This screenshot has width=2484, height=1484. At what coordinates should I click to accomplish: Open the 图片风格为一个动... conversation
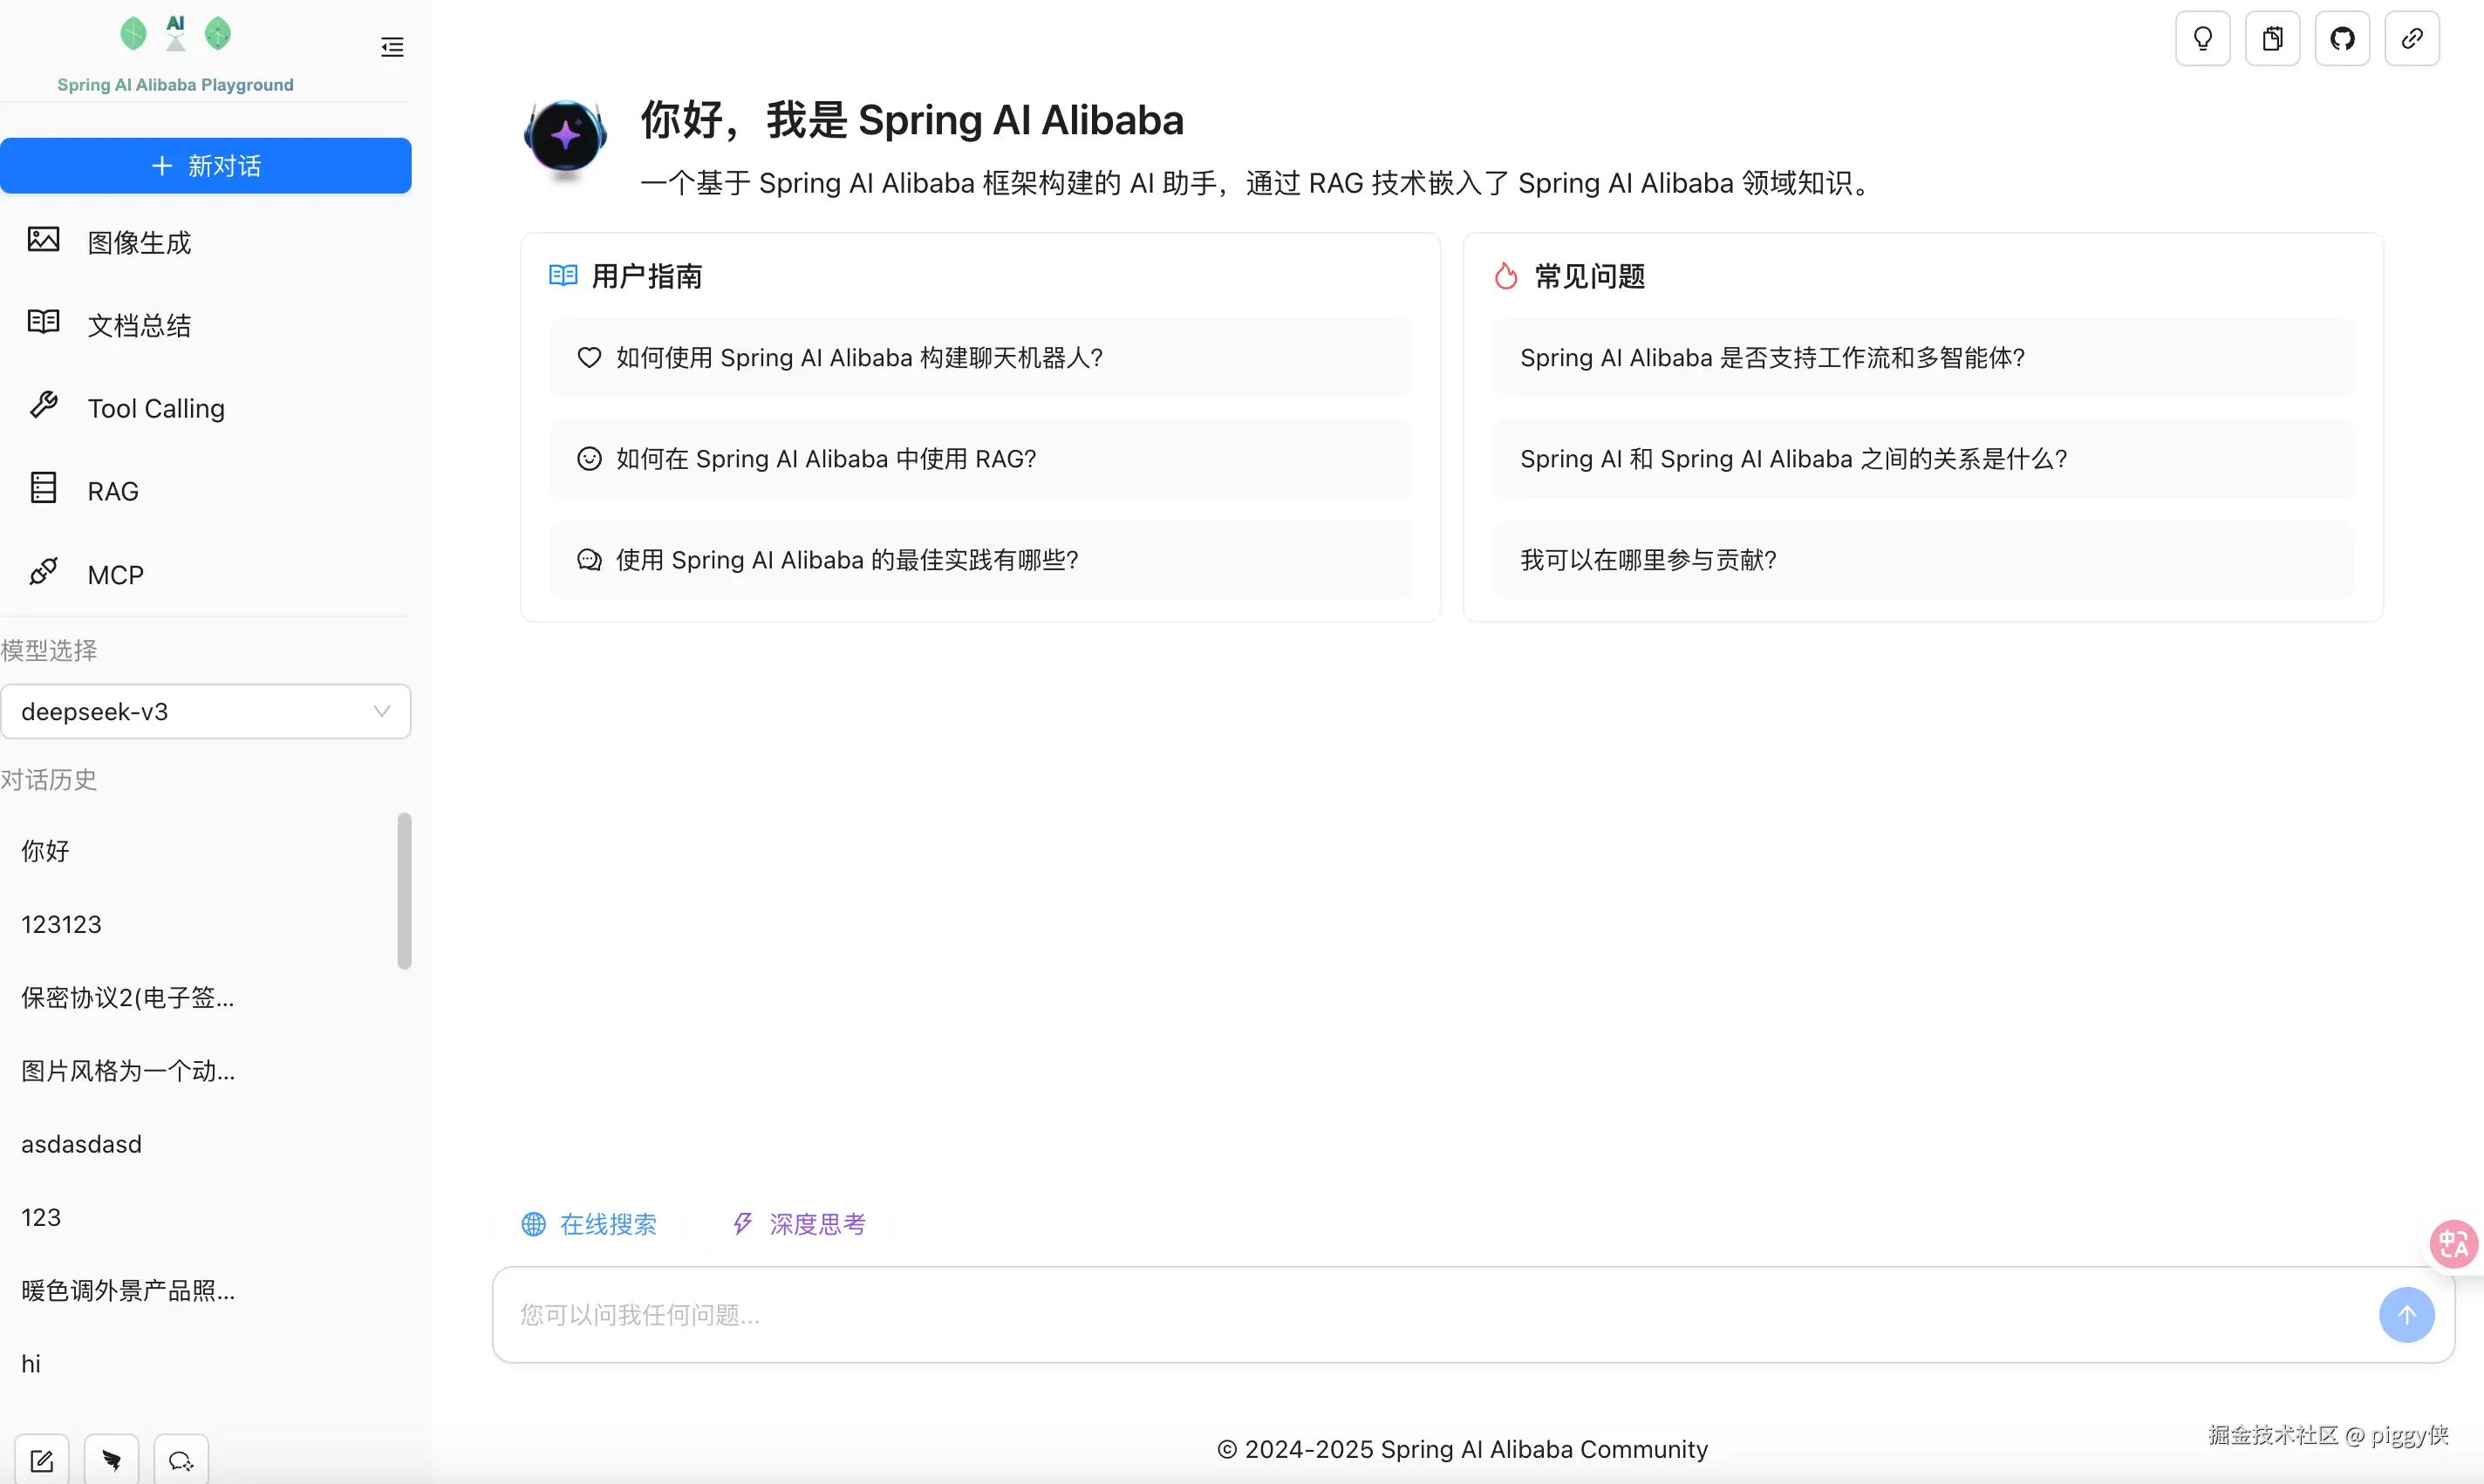200,1070
